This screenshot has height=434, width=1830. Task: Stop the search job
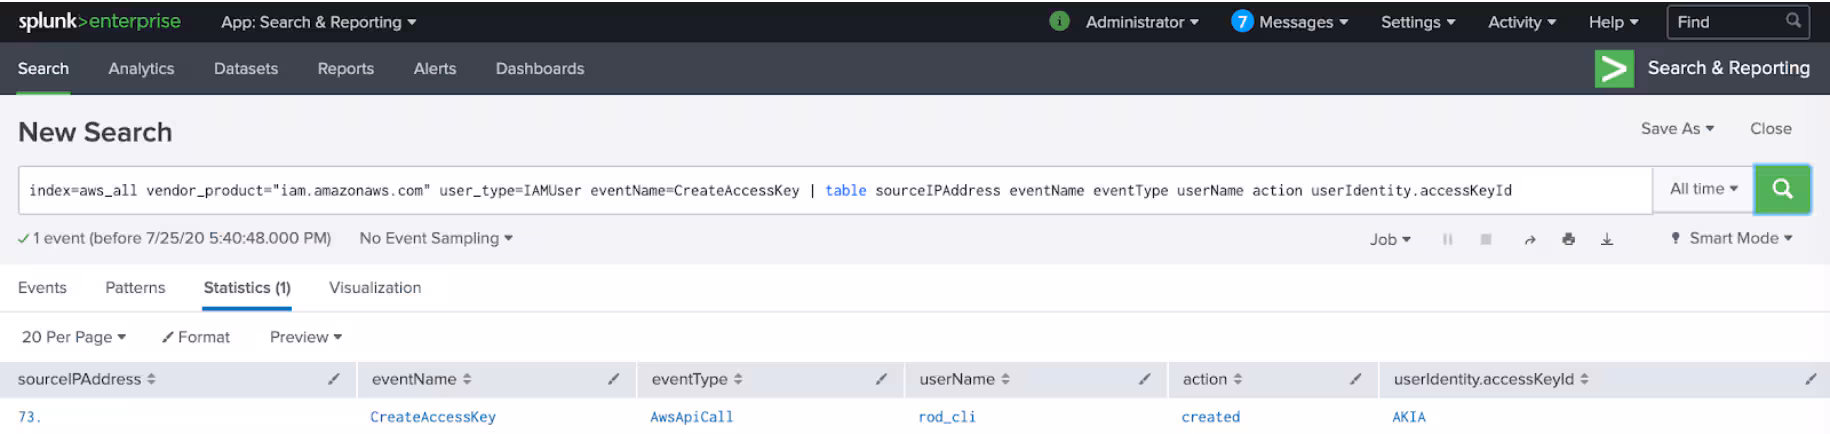point(1486,240)
